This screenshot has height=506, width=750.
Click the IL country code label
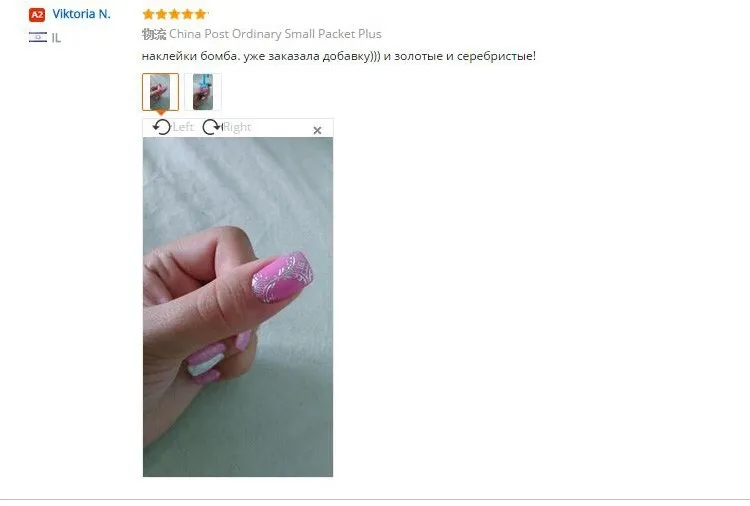[x=56, y=38]
